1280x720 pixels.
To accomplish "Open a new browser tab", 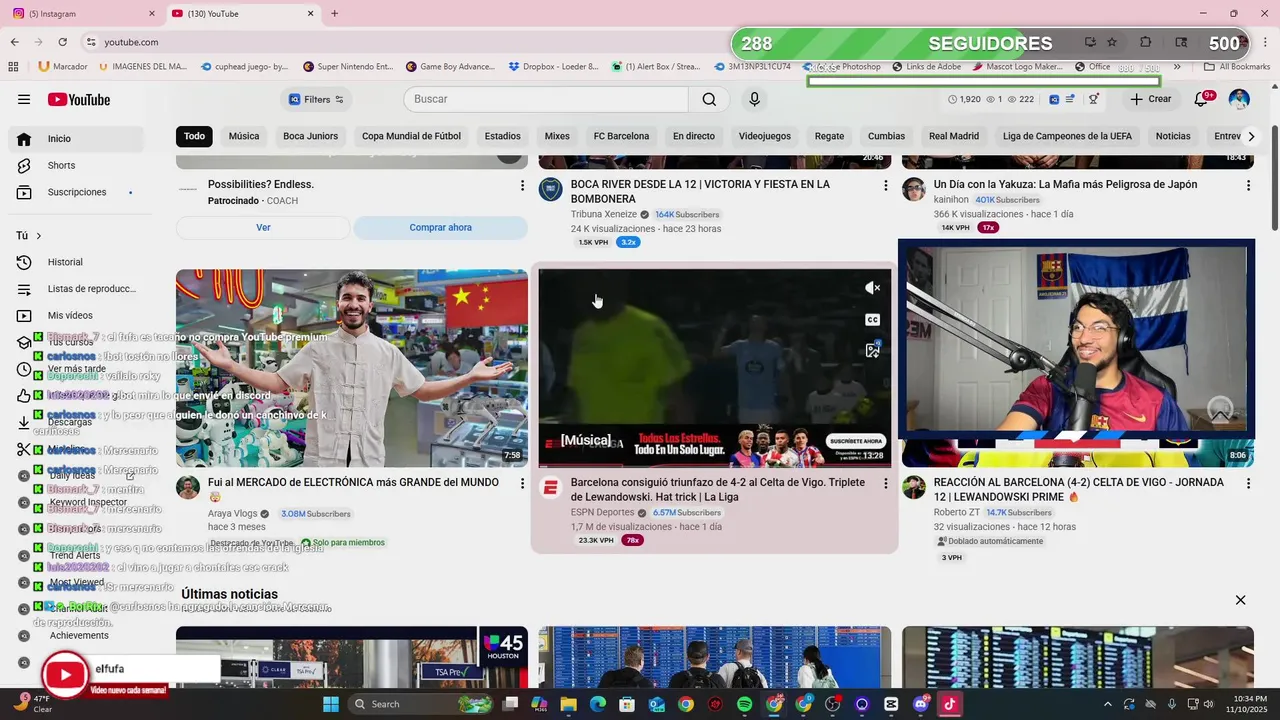I will (334, 14).
